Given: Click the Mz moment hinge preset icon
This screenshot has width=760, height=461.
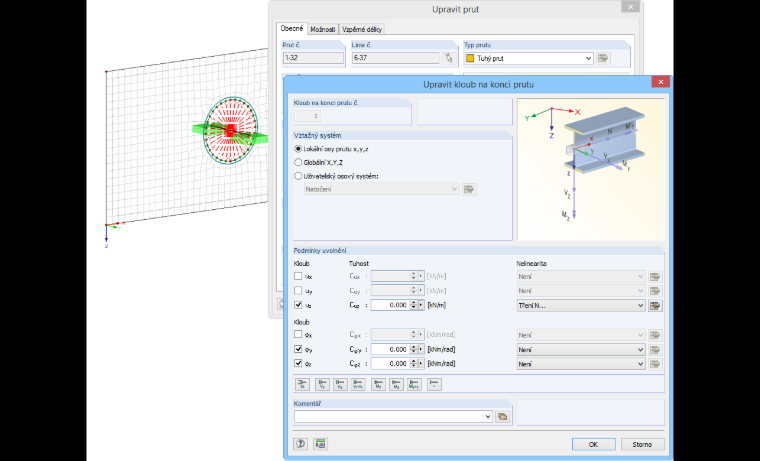Looking at the screenshot, I should [396, 384].
